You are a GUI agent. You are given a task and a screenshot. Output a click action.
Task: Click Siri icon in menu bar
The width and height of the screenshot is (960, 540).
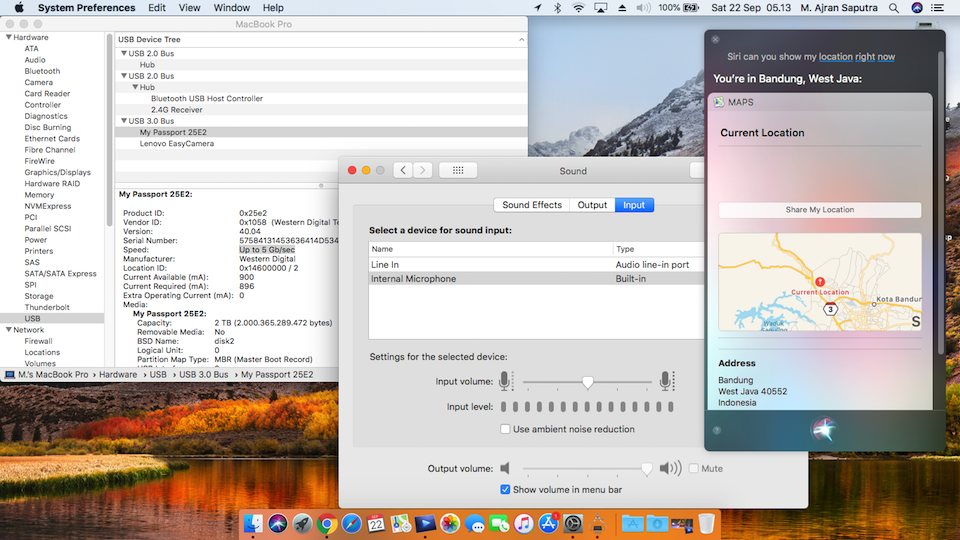pyautogui.click(x=917, y=8)
